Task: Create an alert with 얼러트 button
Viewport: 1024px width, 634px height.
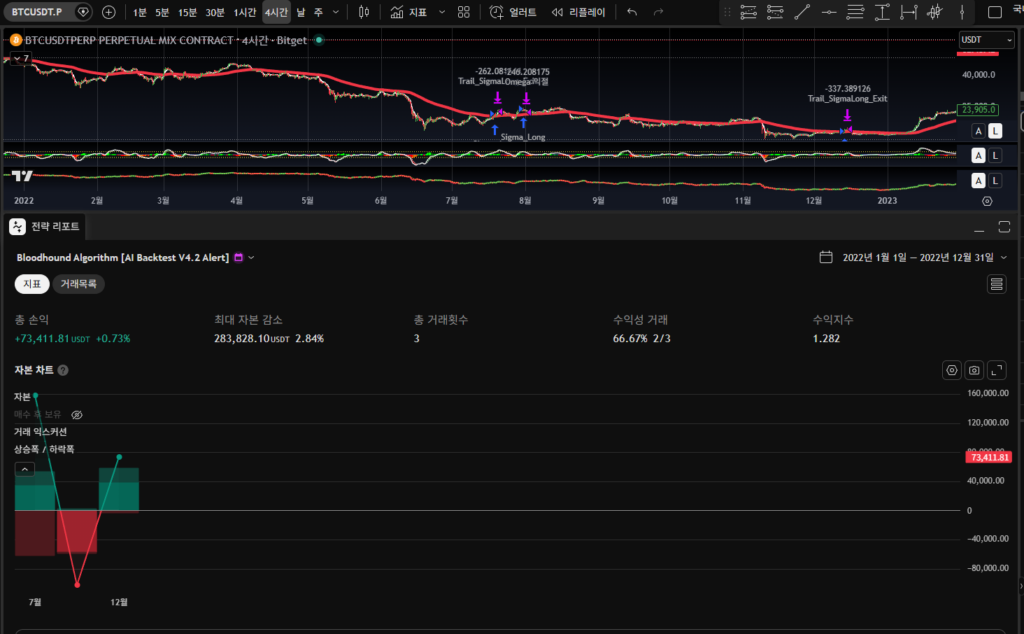Action: pos(513,12)
